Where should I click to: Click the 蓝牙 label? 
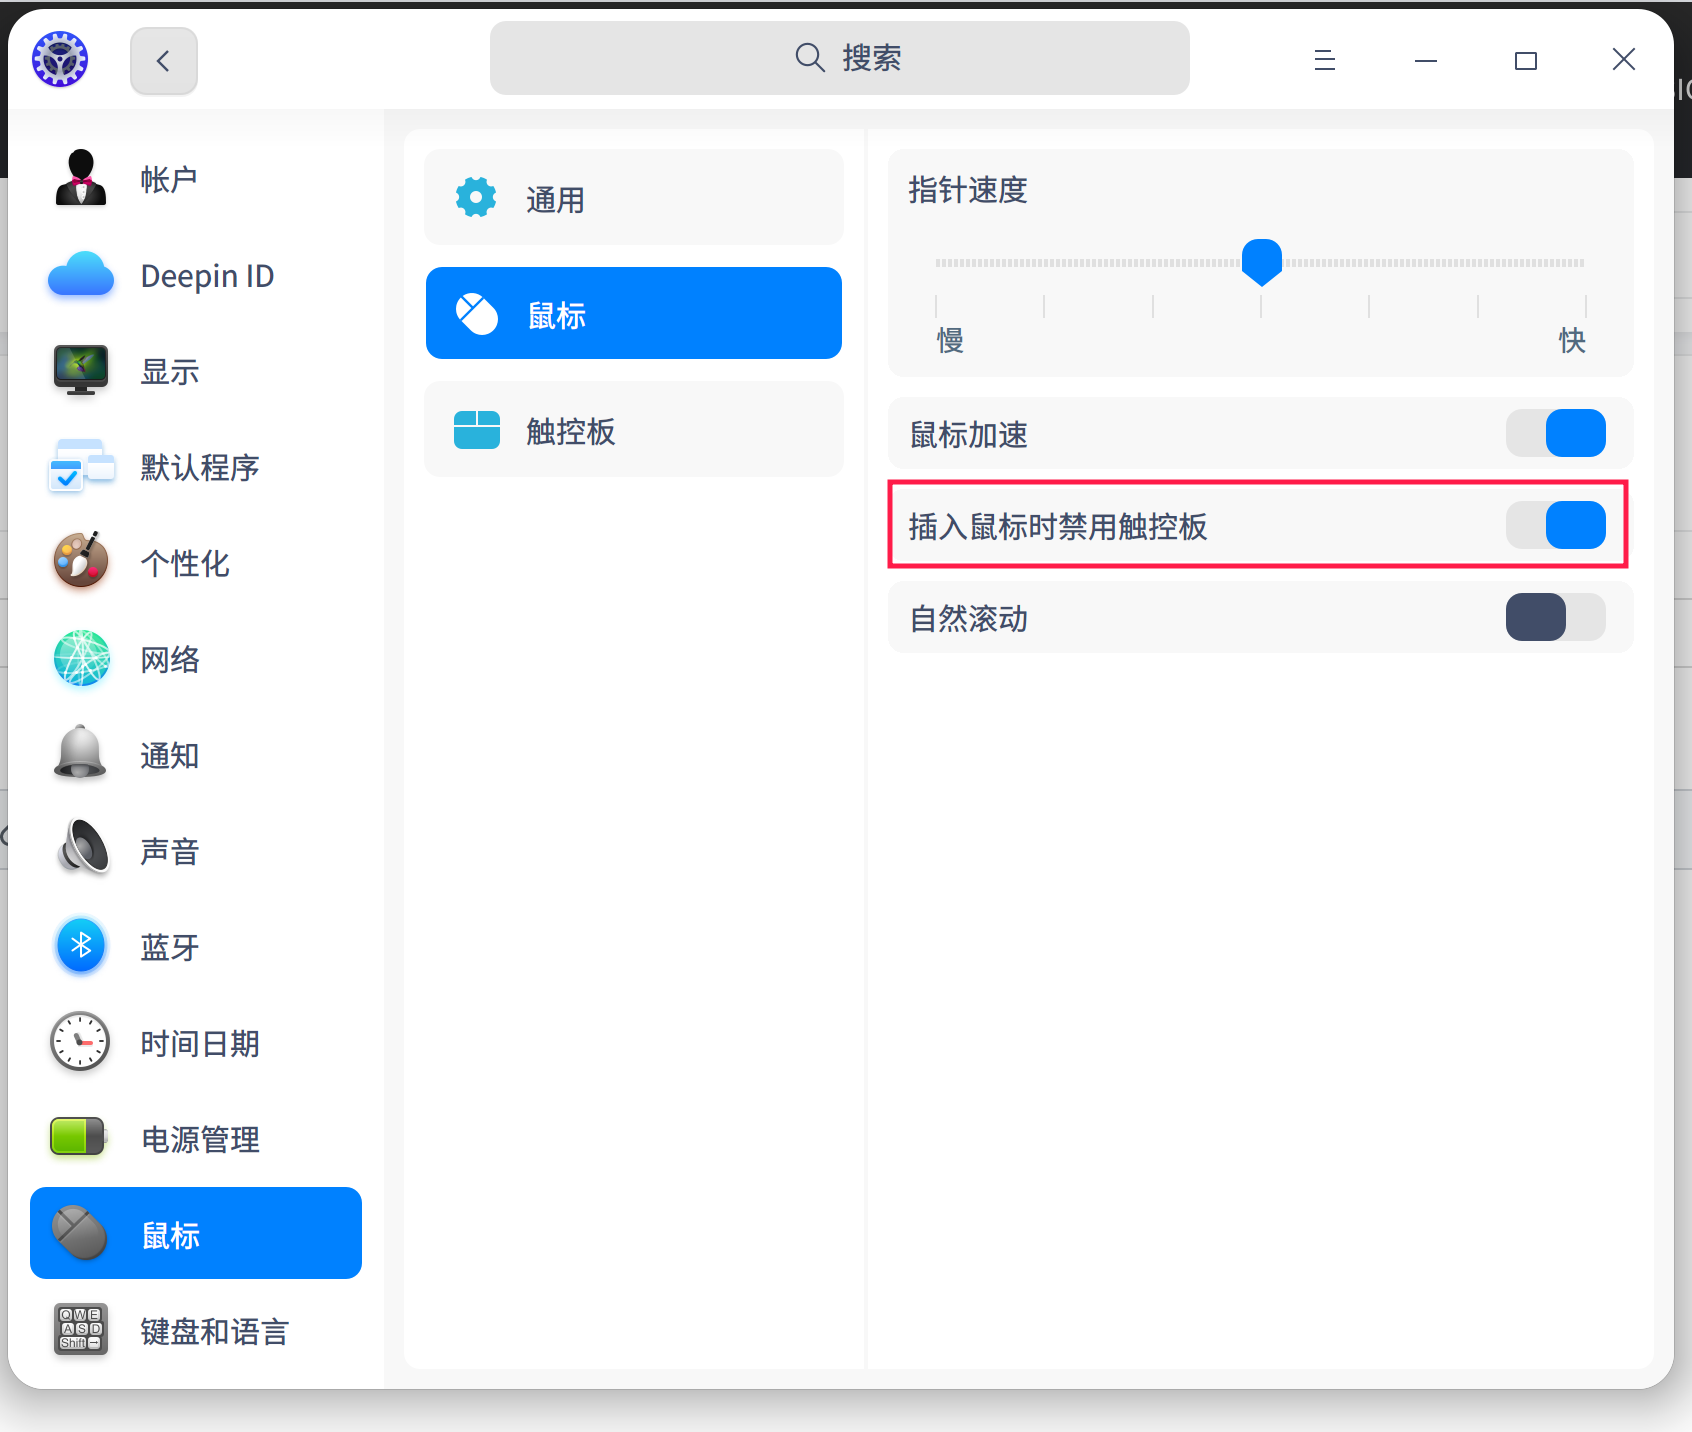[x=170, y=948]
